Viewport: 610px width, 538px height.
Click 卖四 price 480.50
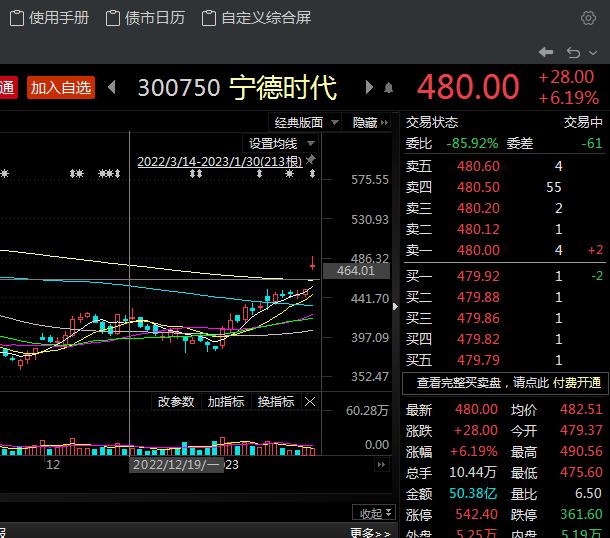click(478, 188)
